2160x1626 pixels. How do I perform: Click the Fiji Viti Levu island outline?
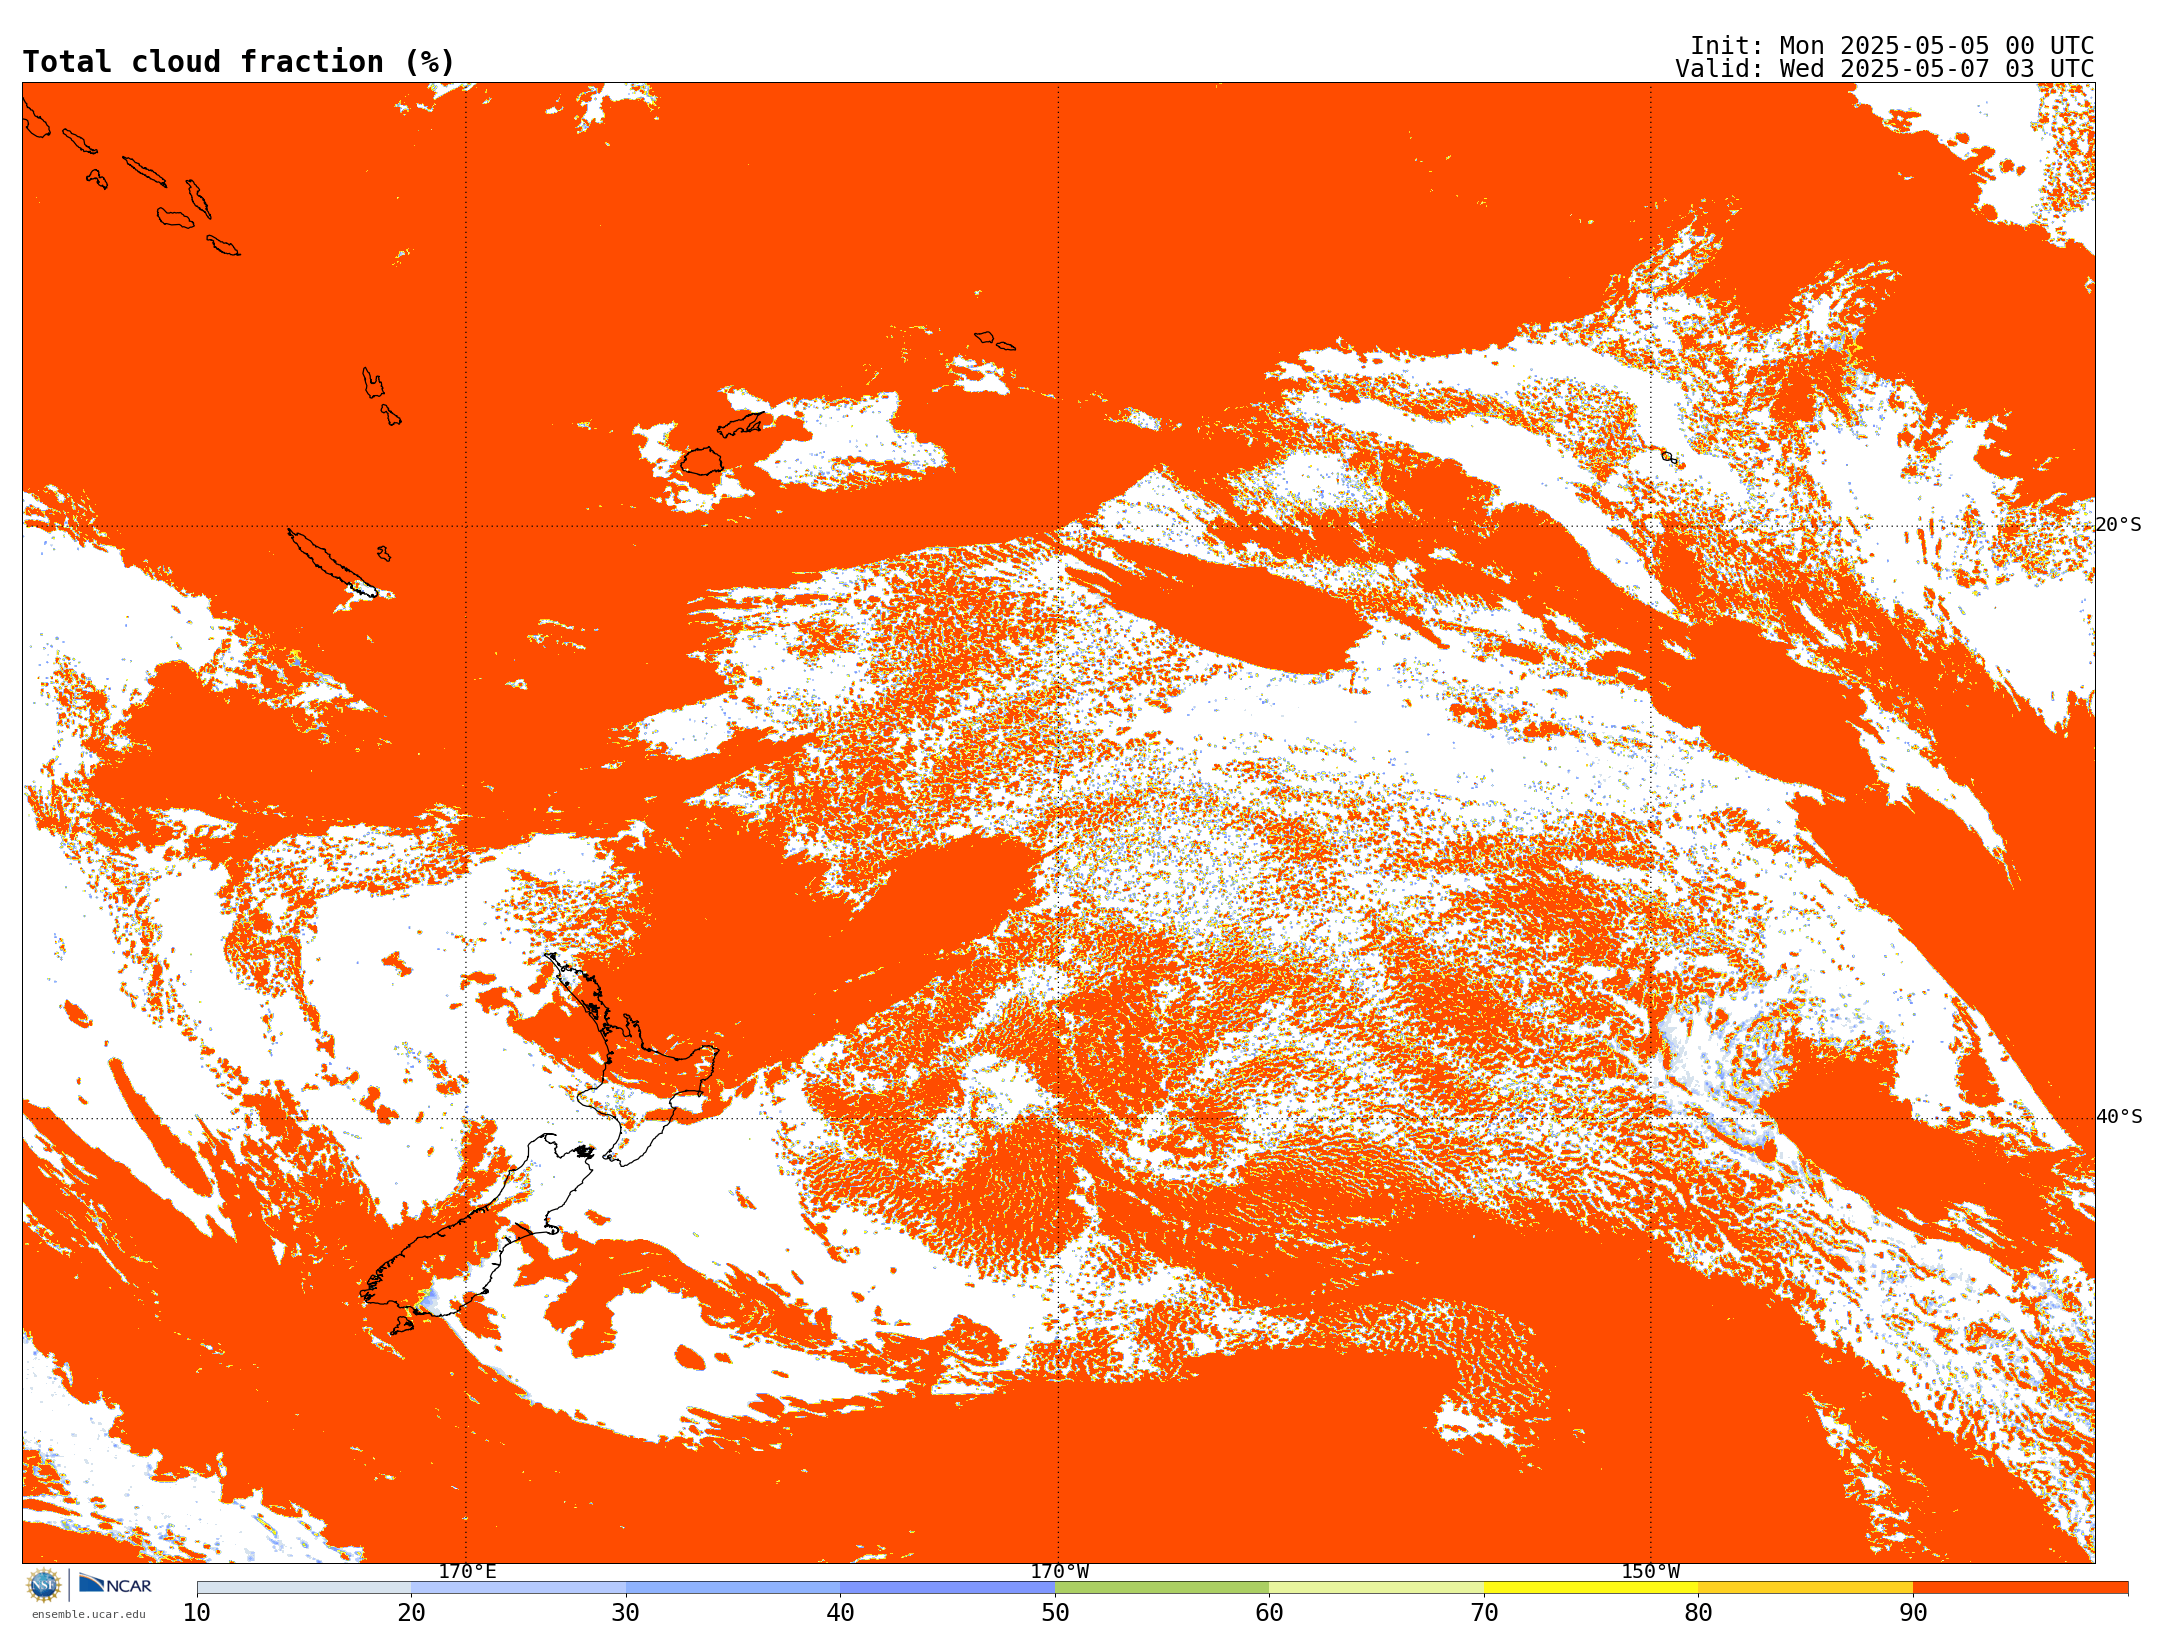702,461
